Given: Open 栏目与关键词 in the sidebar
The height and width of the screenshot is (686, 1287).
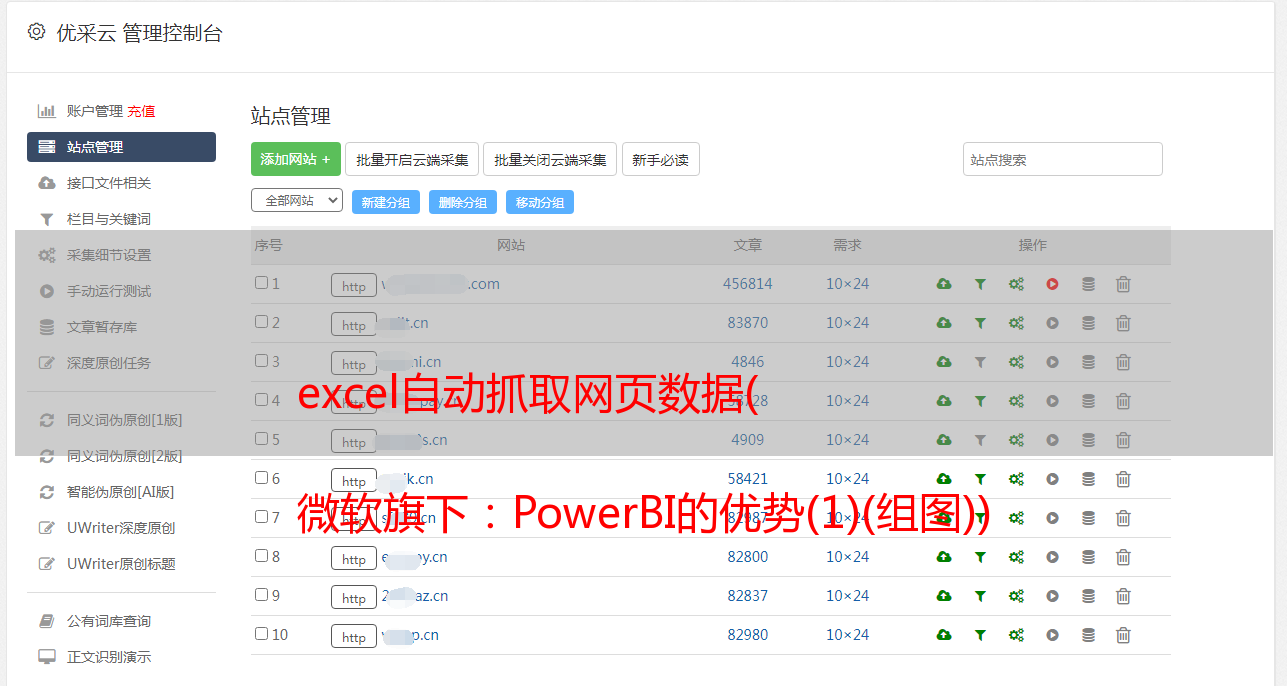Looking at the screenshot, I should (x=109, y=219).
